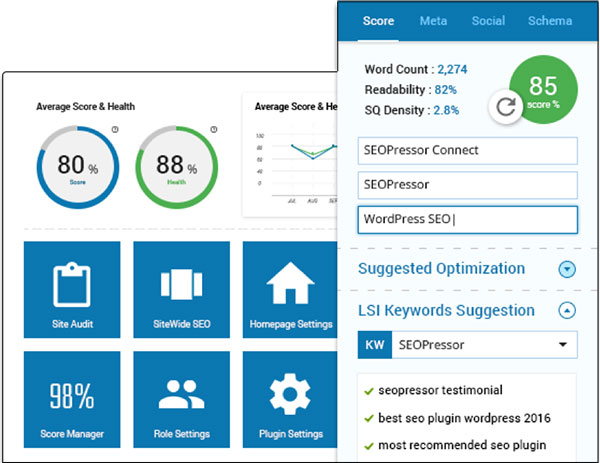Toggle best seo plugin wordpress 2016 checkmark

coord(368,419)
